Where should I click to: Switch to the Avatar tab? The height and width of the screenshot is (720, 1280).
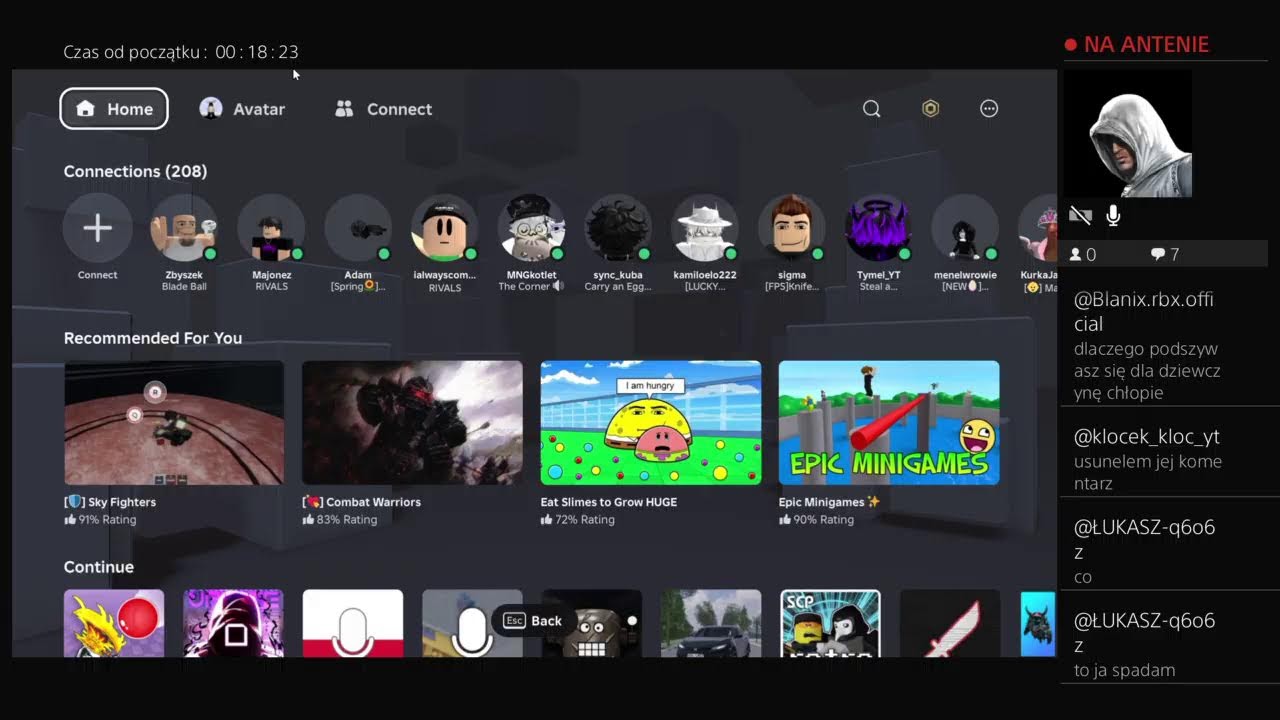[x=243, y=109]
